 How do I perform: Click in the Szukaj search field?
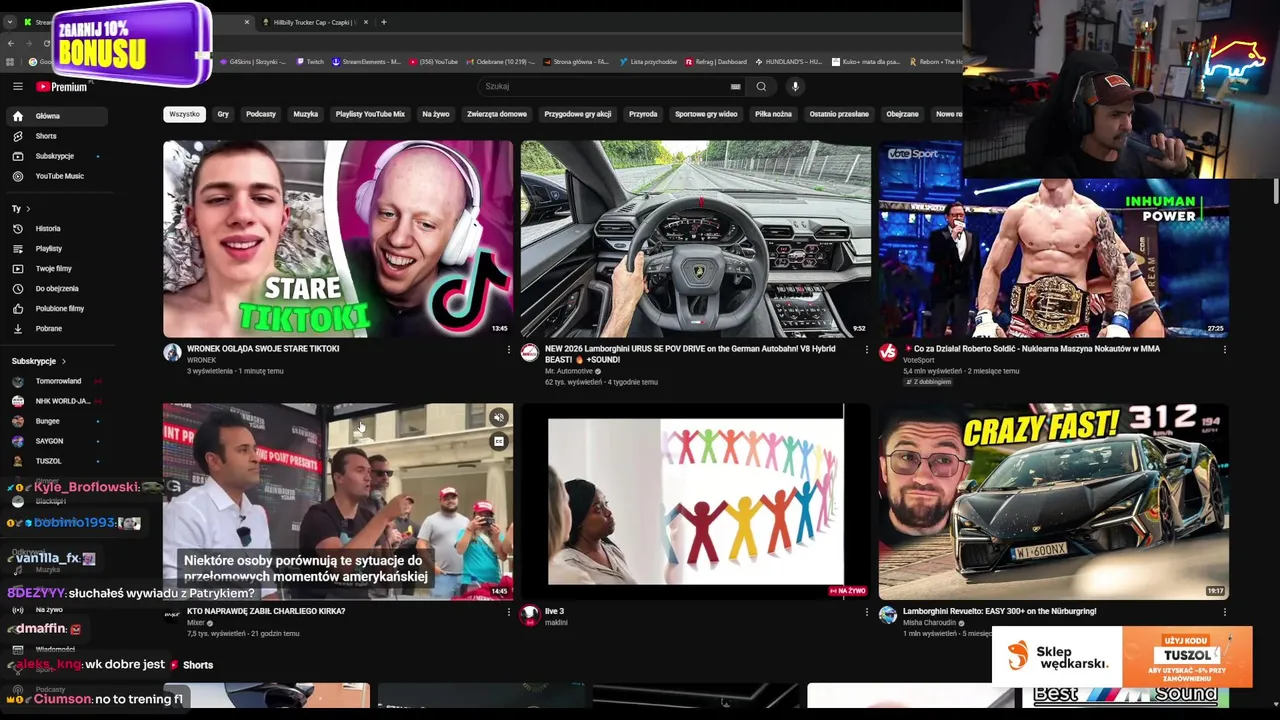(x=605, y=87)
